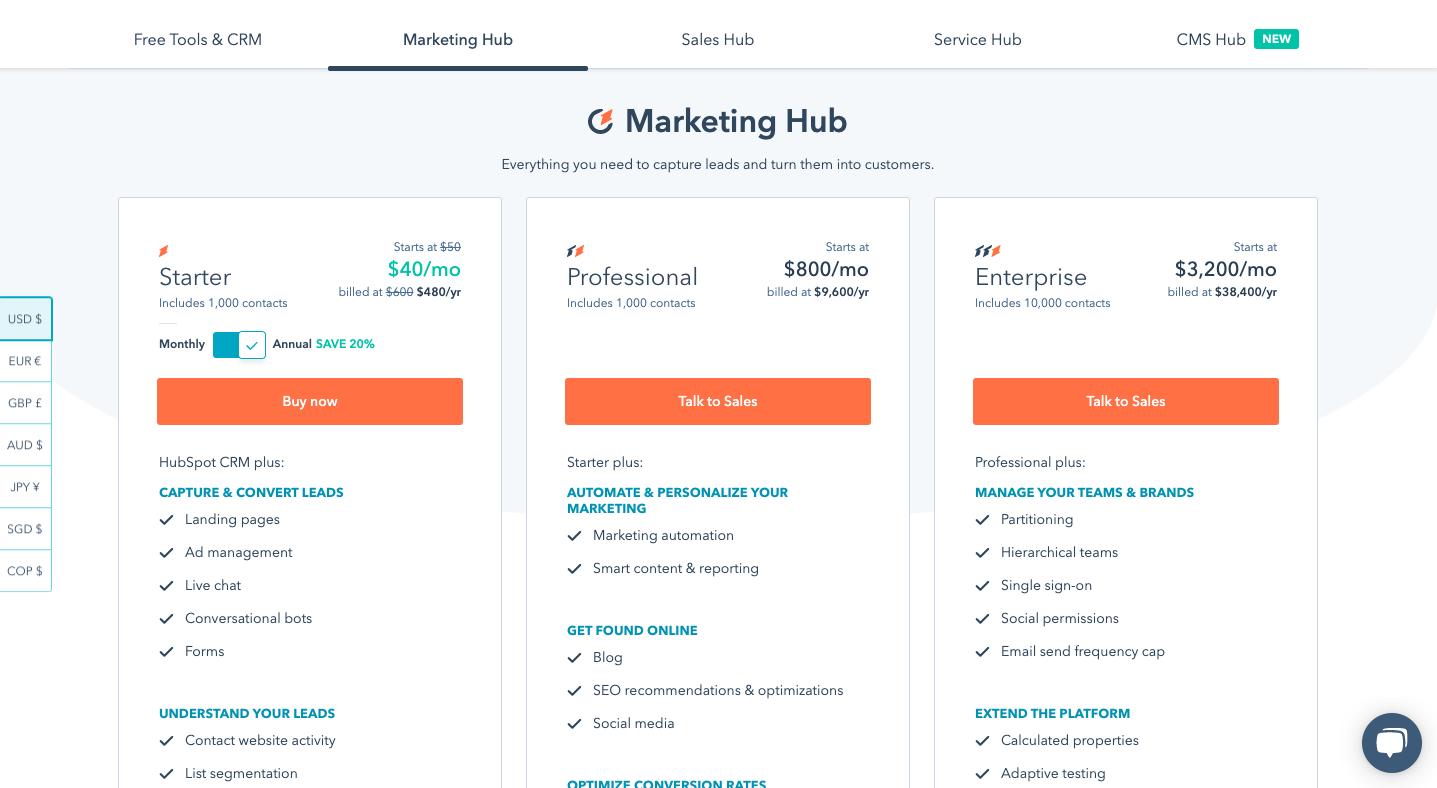Click Buy now for Starter plan
This screenshot has width=1437, height=788.
tap(310, 401)
